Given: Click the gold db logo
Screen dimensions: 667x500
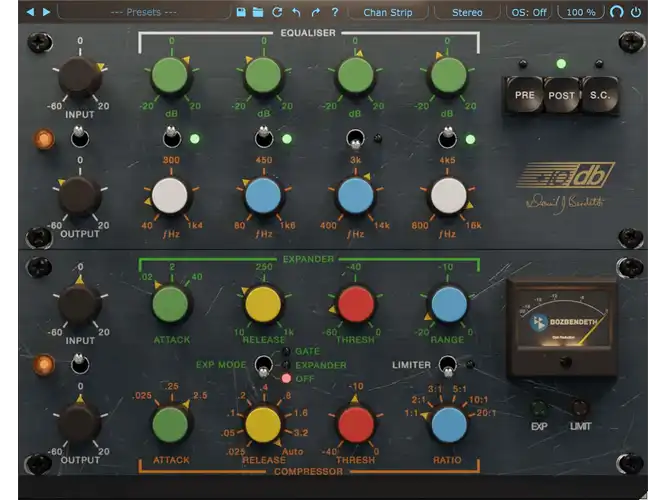Looking at the screenshot, I should [x=566, y=175].
